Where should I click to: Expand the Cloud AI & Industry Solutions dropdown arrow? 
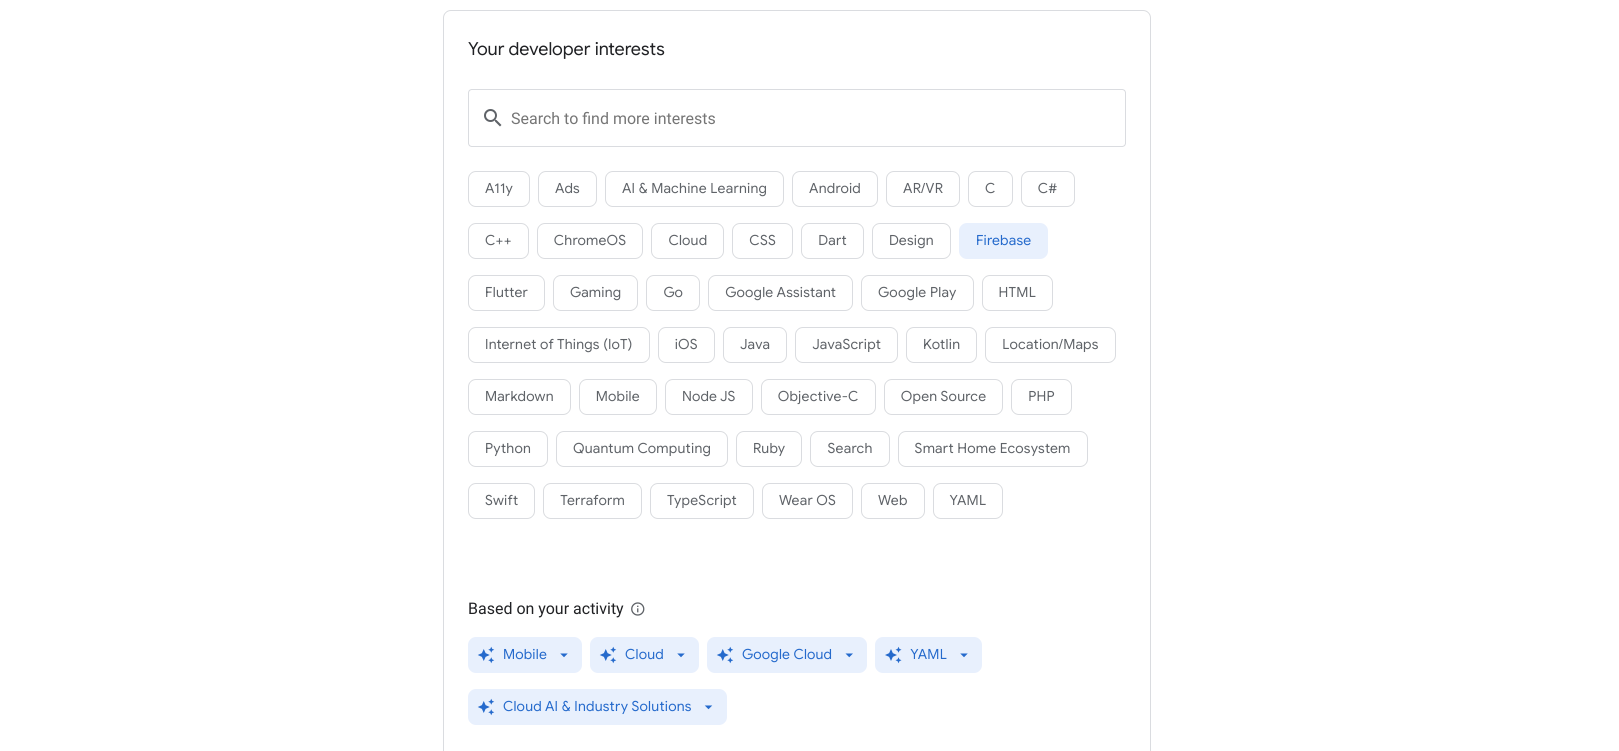(708, 707)
